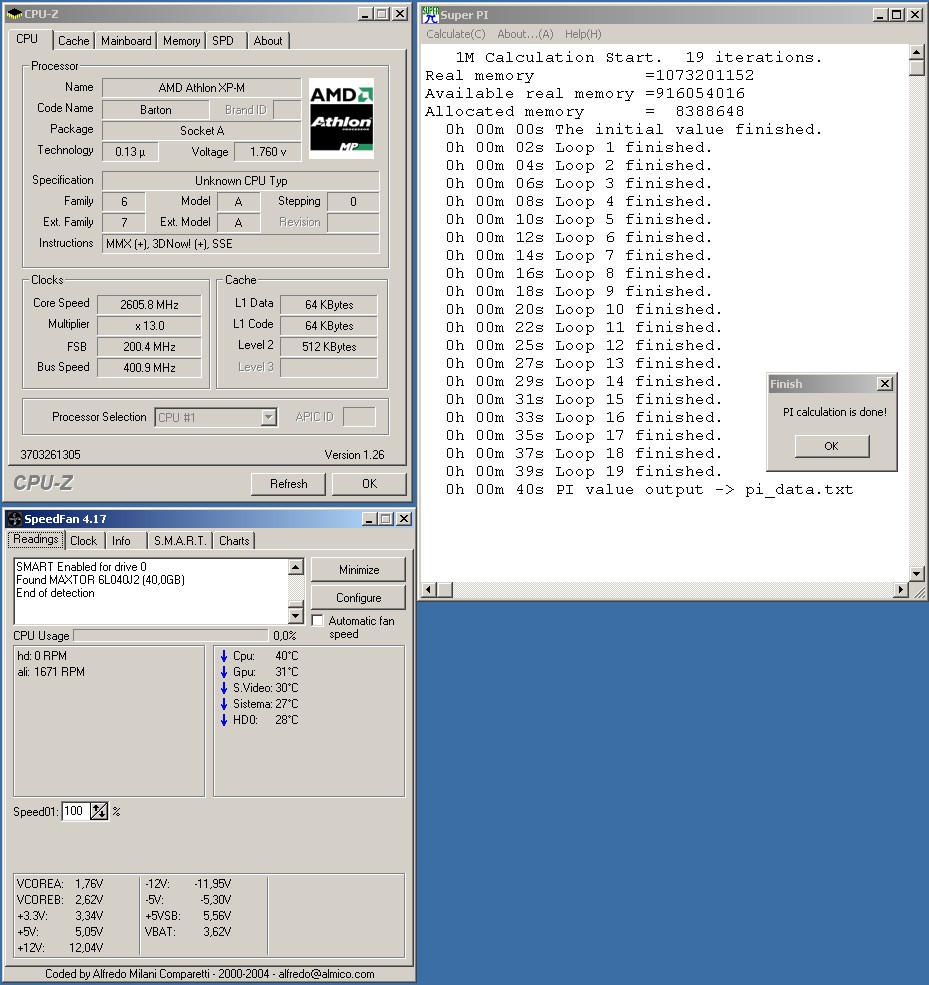Open the Help(H) menu in Super PI
This screenshot has height=985, width=929.
pos(583,34)
